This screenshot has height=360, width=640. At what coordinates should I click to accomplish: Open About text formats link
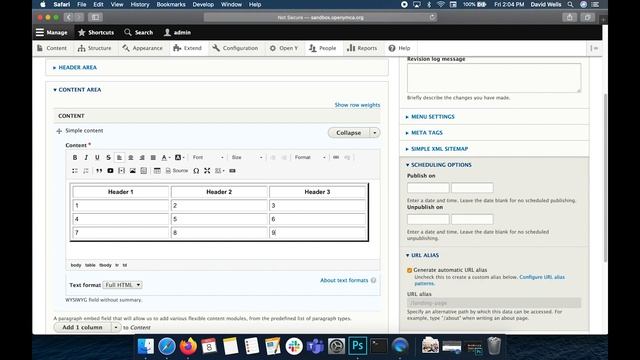[344, 280]
